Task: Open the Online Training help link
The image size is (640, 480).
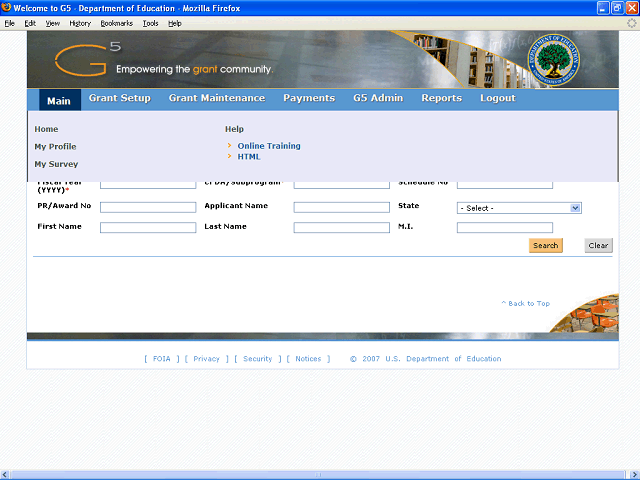Action: pos(269,146)
